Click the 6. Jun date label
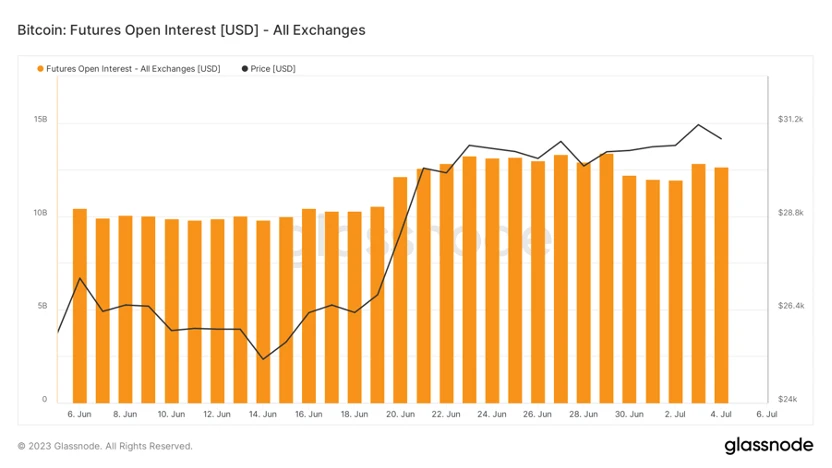This screenshot has height=468, width=832. [x=80, y=413]
